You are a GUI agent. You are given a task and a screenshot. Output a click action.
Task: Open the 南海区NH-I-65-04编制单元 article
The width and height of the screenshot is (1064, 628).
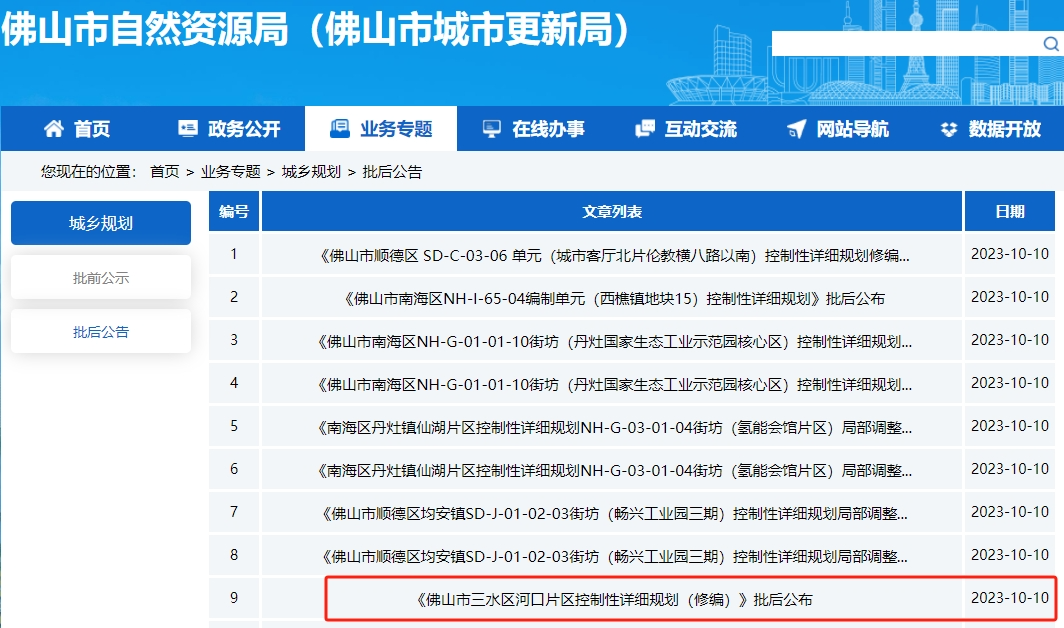coord(614,298)
